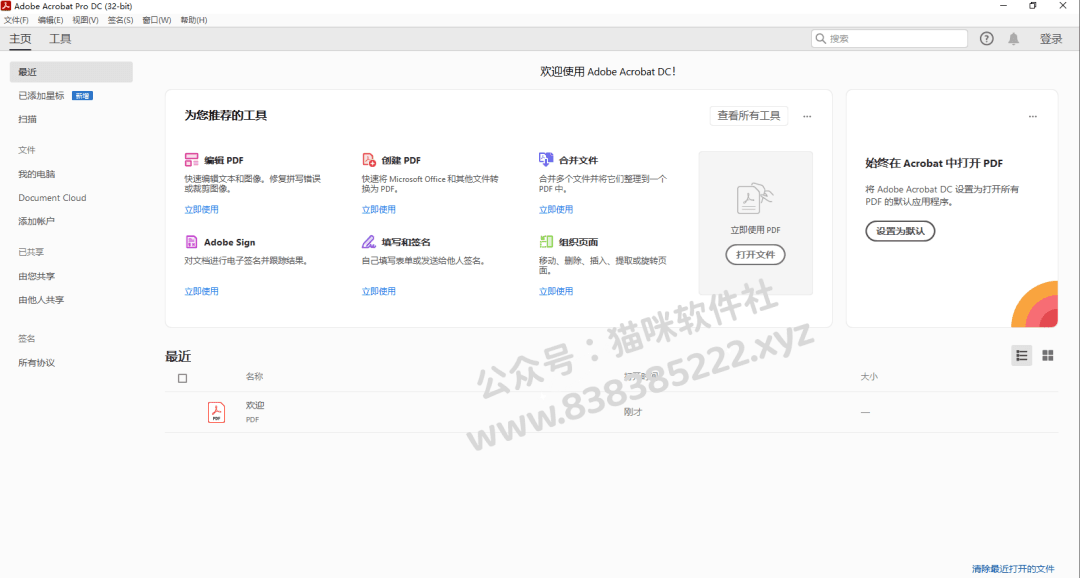Click the Adobe Sign tool icon
1080x578 pixels.
[x=191, y=242]
